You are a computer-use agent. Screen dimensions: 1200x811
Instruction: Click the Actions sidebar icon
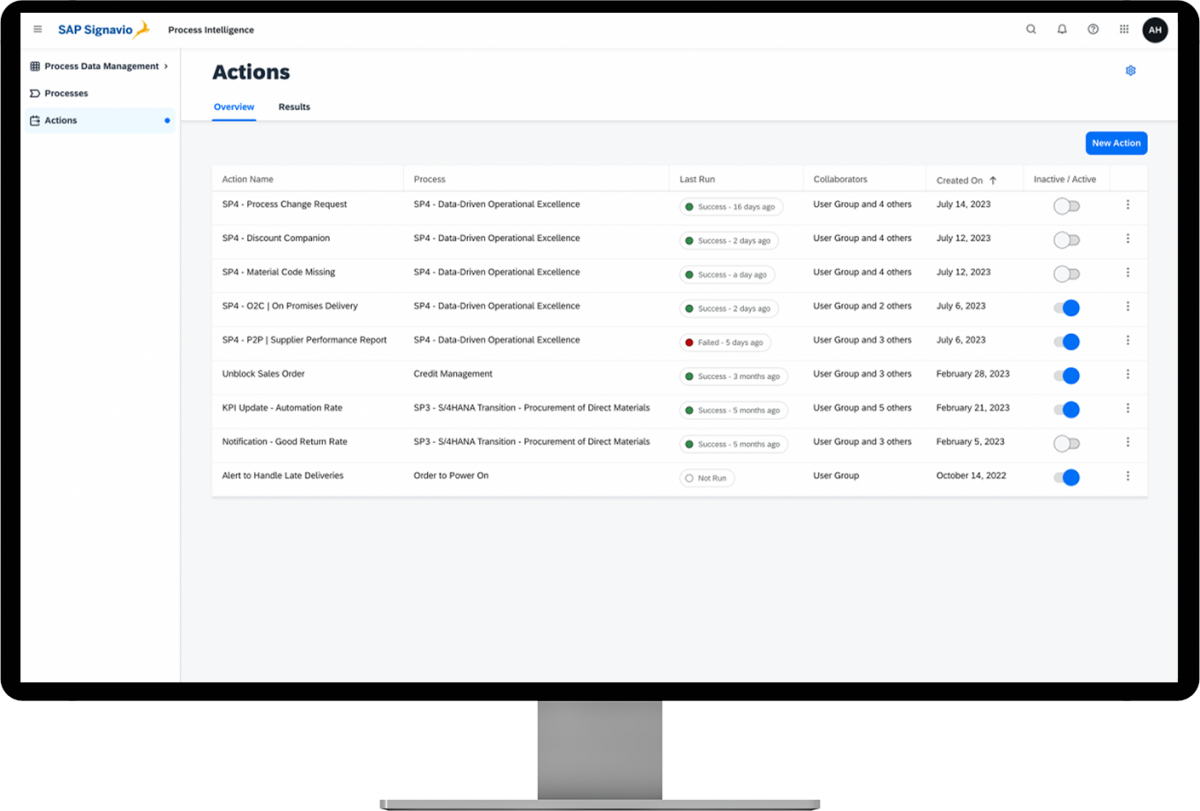point(37,119)
